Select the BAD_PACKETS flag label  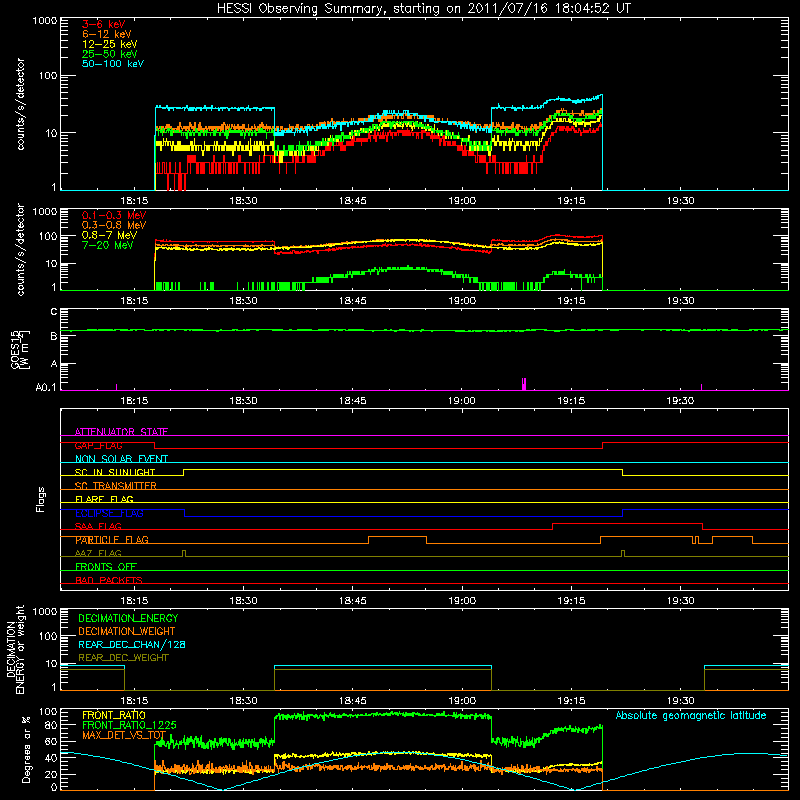pyautogui.click(x=109, y=580)
